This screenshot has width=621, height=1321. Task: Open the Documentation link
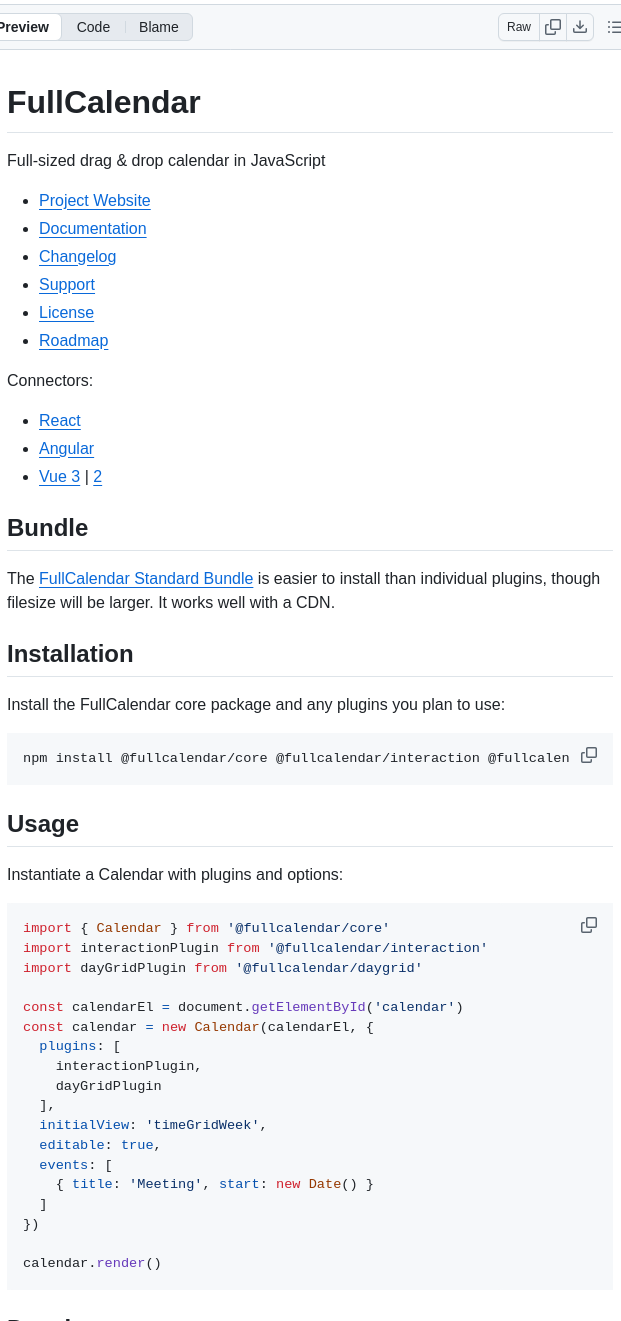pyautogui.click(x=93, y=229)
